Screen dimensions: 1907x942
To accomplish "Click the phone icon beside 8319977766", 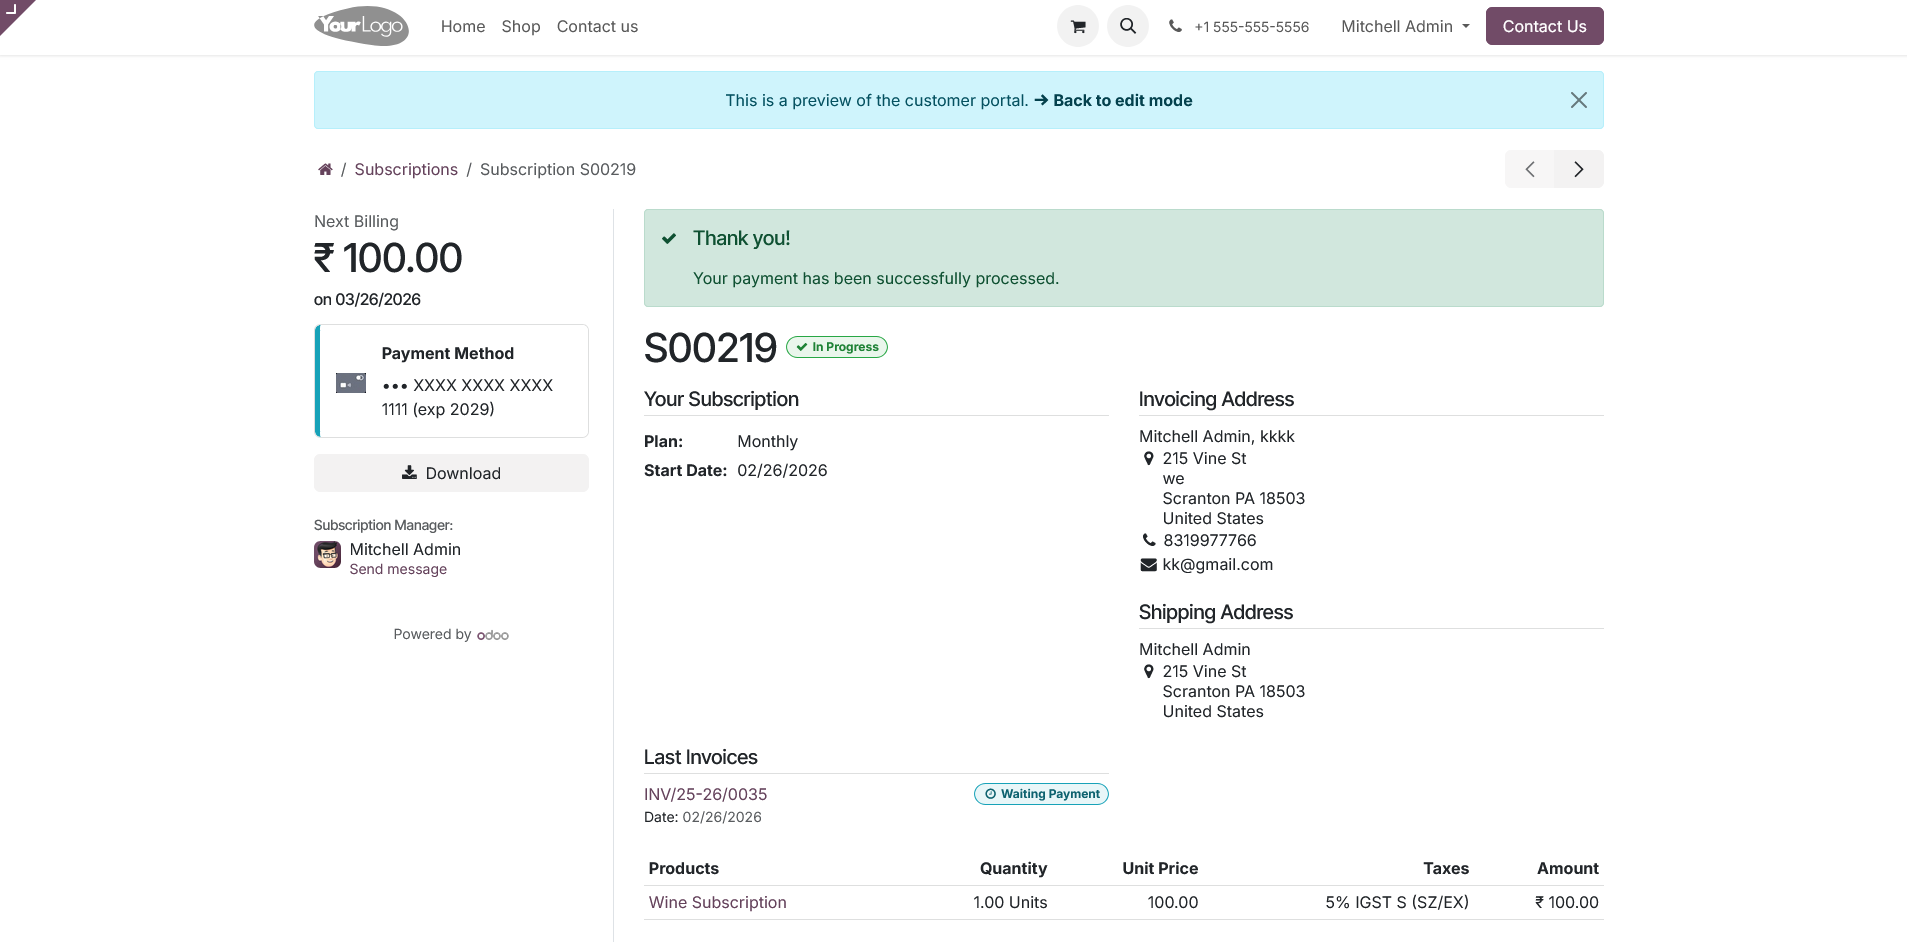I will pos(1148,540).
